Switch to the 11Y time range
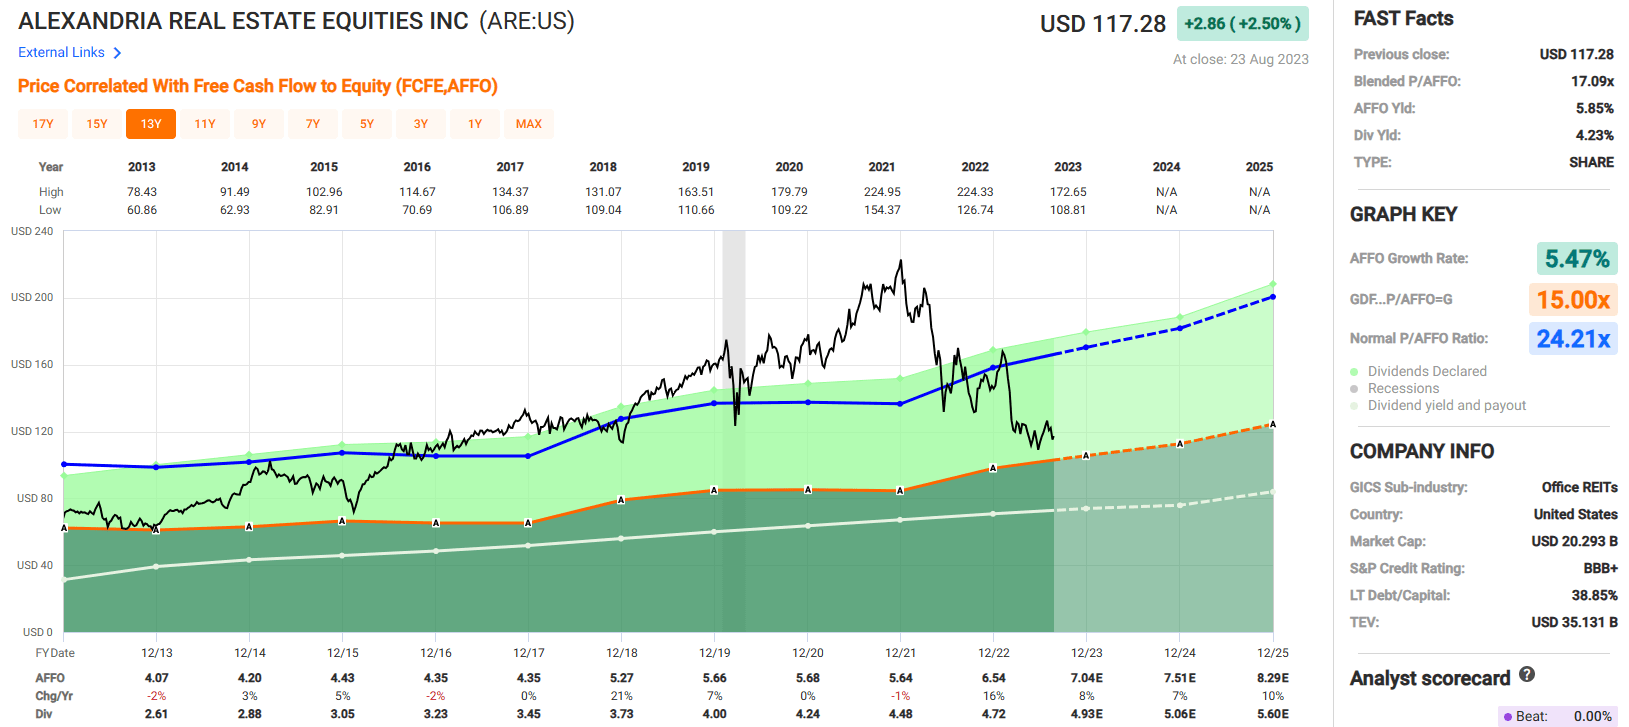 coord(205,124)
